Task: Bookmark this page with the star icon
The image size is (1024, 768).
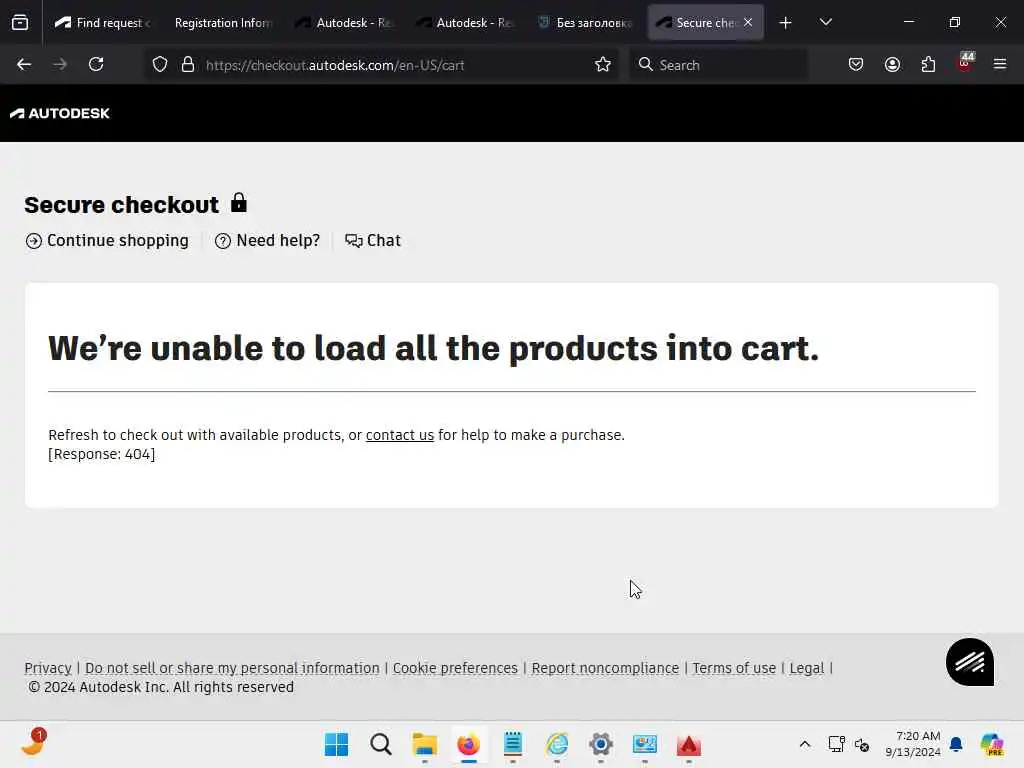Action: [603, 64]
